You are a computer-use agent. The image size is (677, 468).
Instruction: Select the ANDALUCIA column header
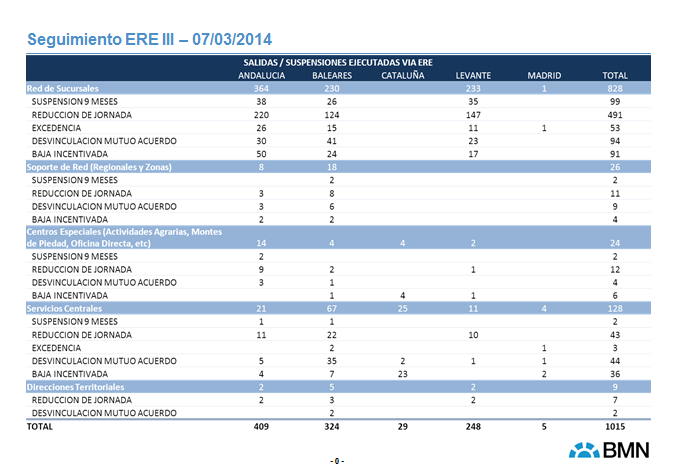262,76
